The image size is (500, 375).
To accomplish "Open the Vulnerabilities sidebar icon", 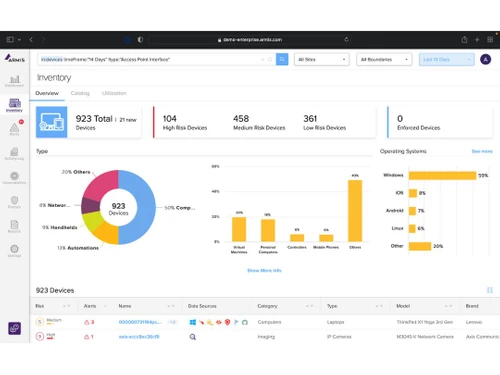I will pyautogui.click(x=14, y=178).
